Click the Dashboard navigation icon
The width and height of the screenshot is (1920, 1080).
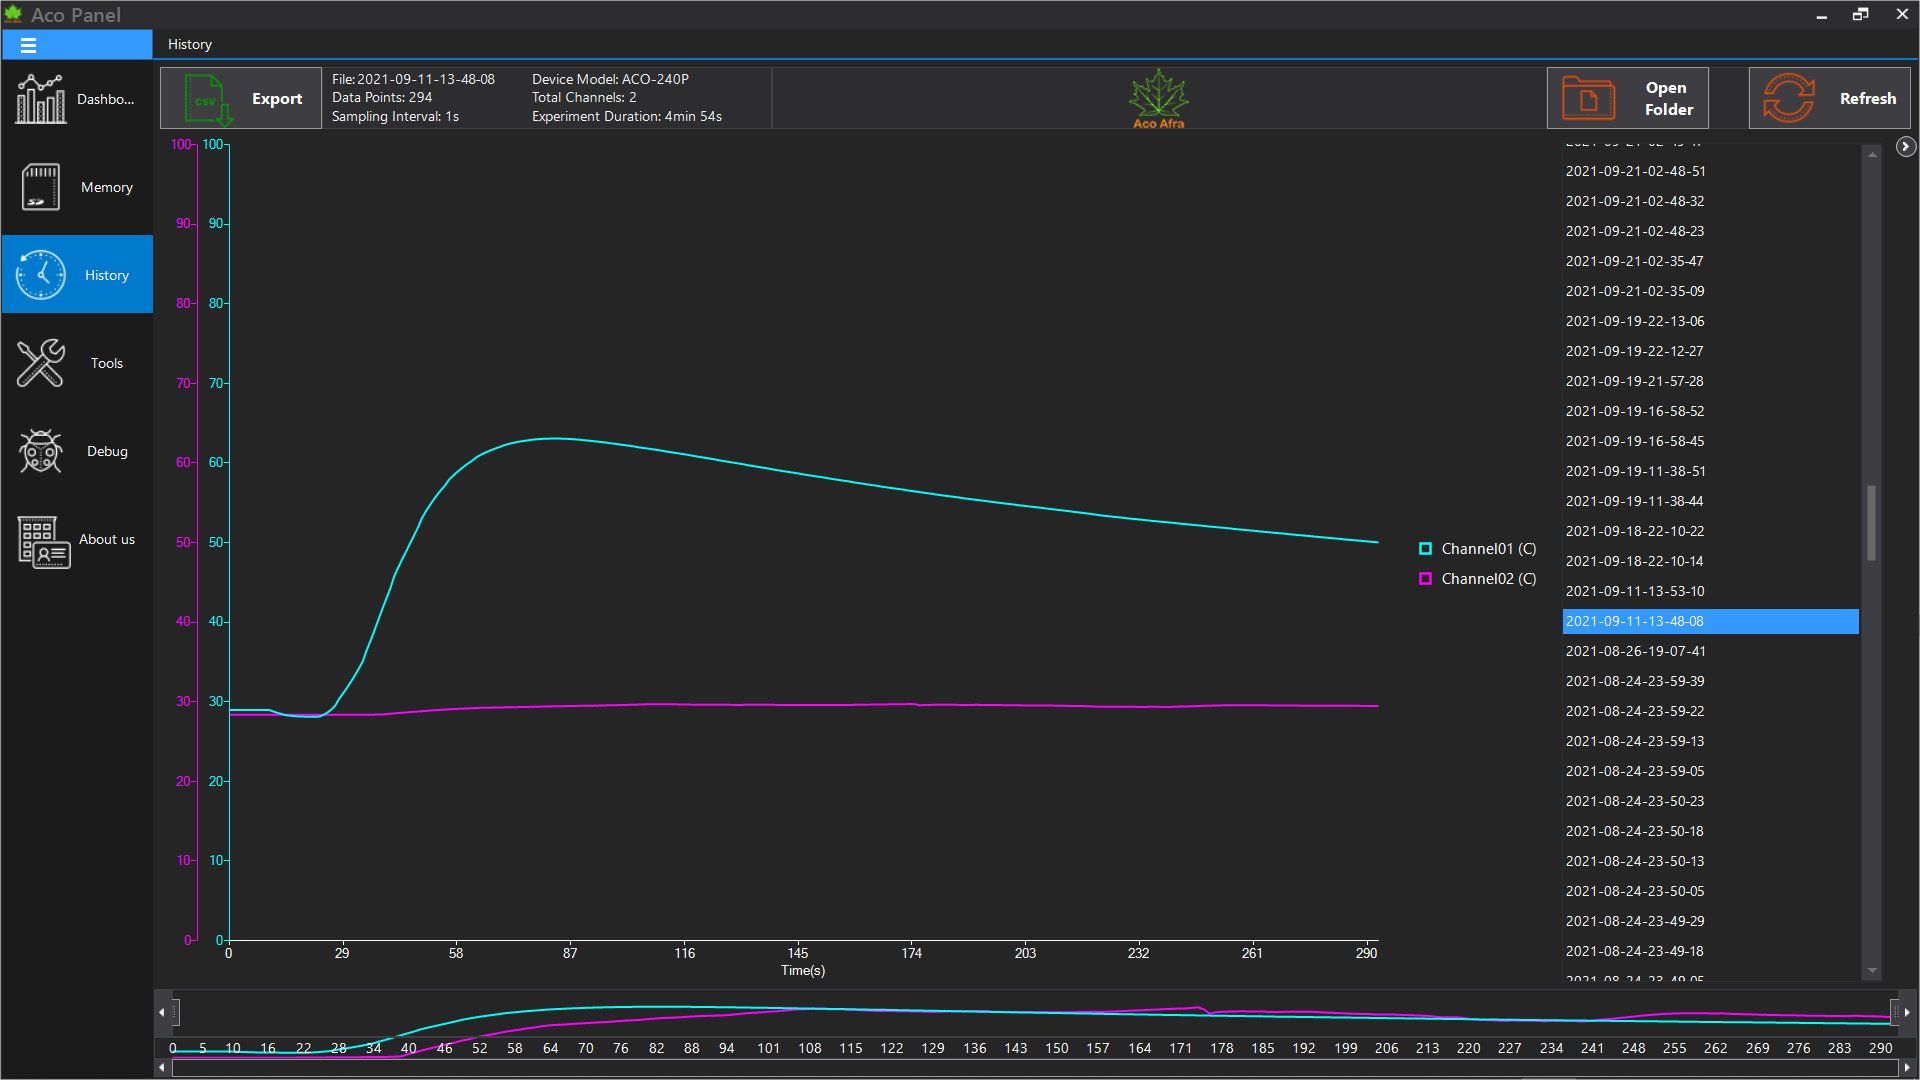(38, 99)
